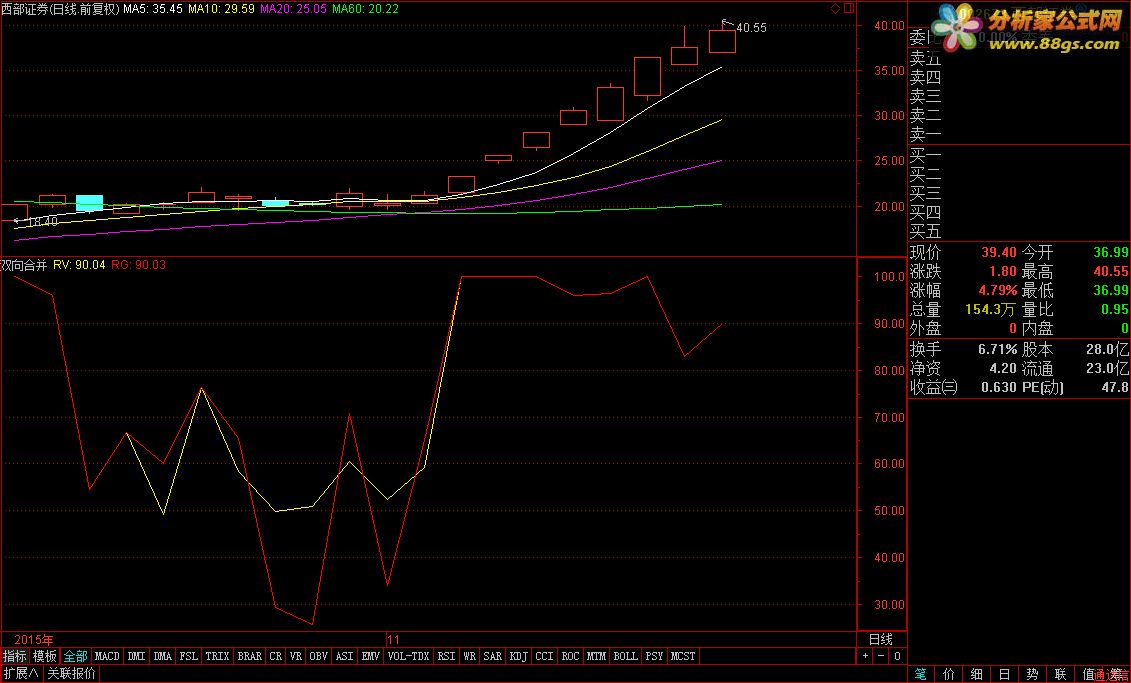Select the BOLL indicator tab
Viewport: 1131px width, 683px height.
(625, 656)
